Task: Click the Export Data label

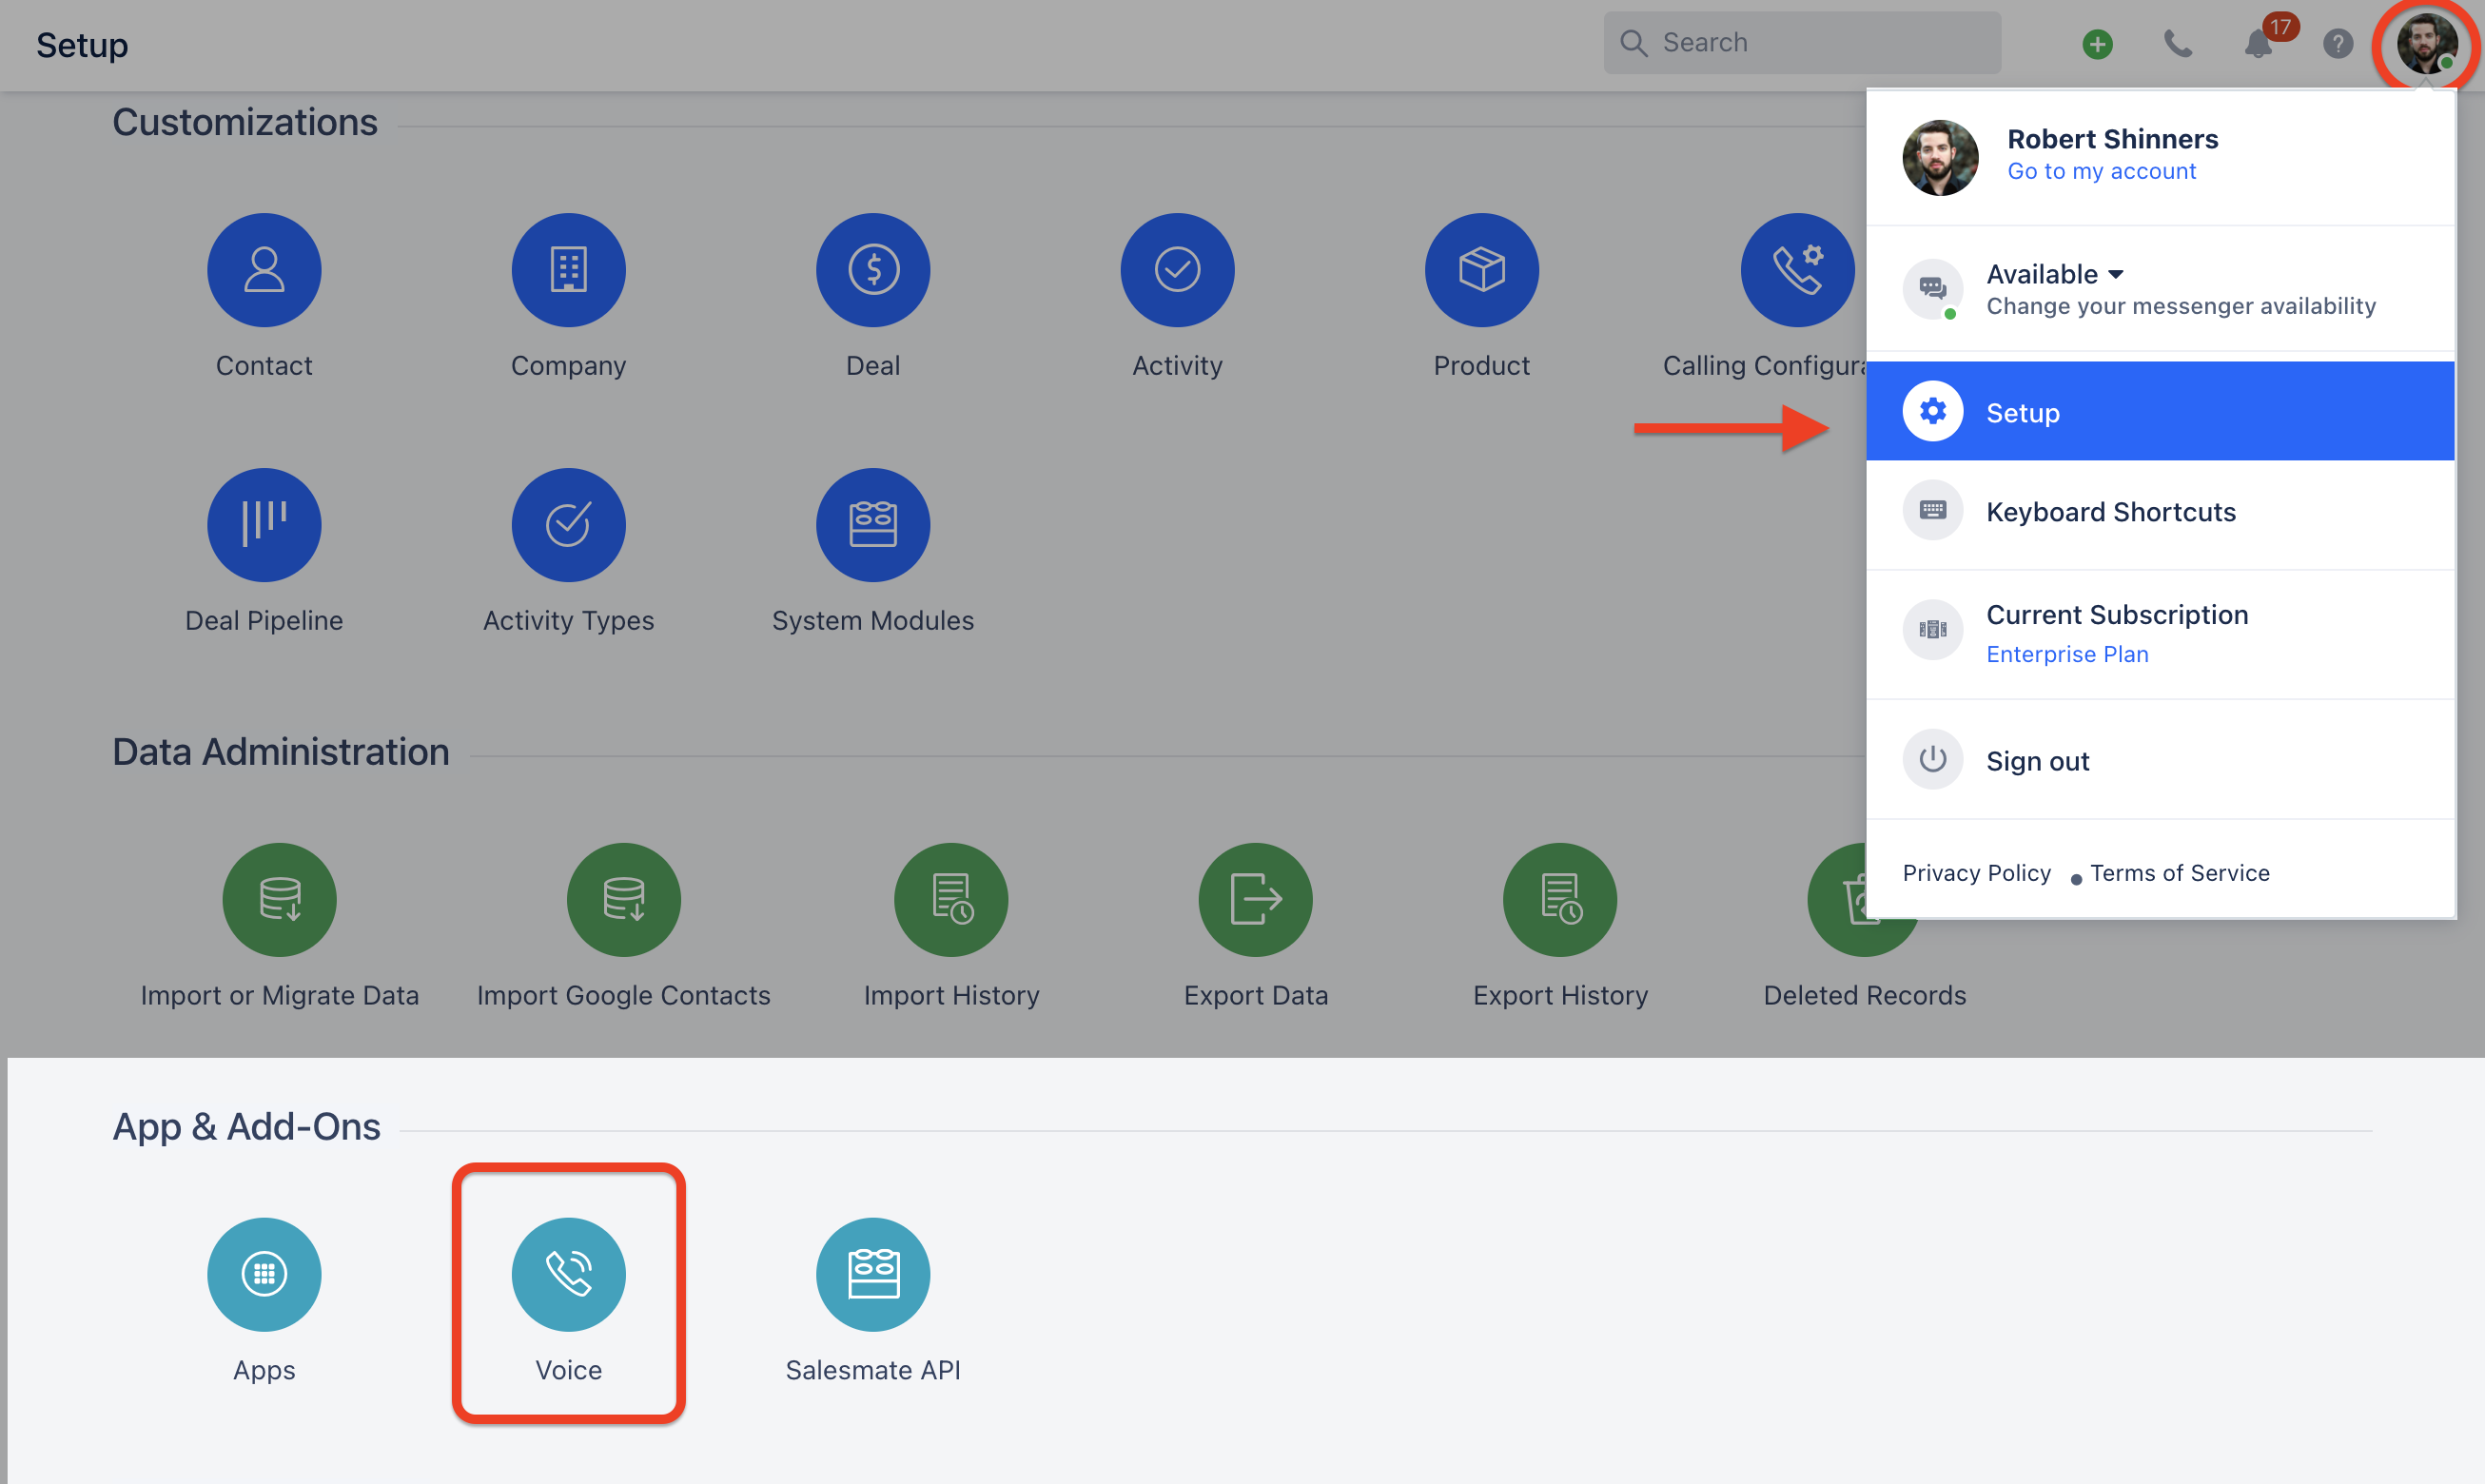Action: pyautogui.click(x=1255, y=996)
